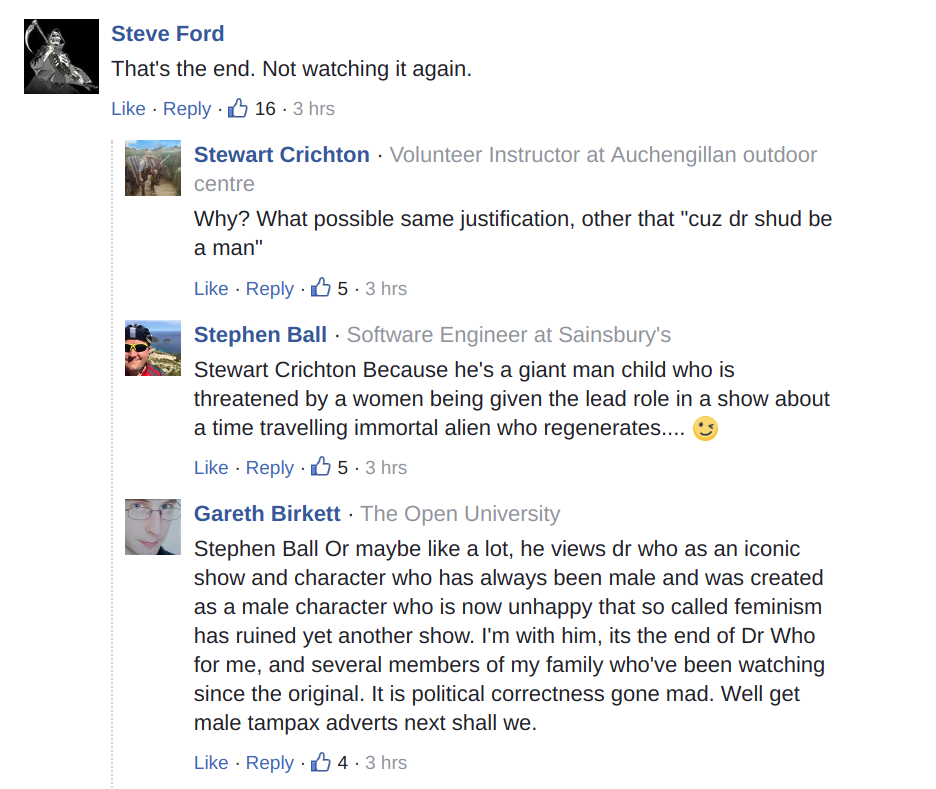Screen dimensions: 936x789
Task: Click thumbs-up icon on Gareth Birkett's reply
Action: tap(321, 762)
